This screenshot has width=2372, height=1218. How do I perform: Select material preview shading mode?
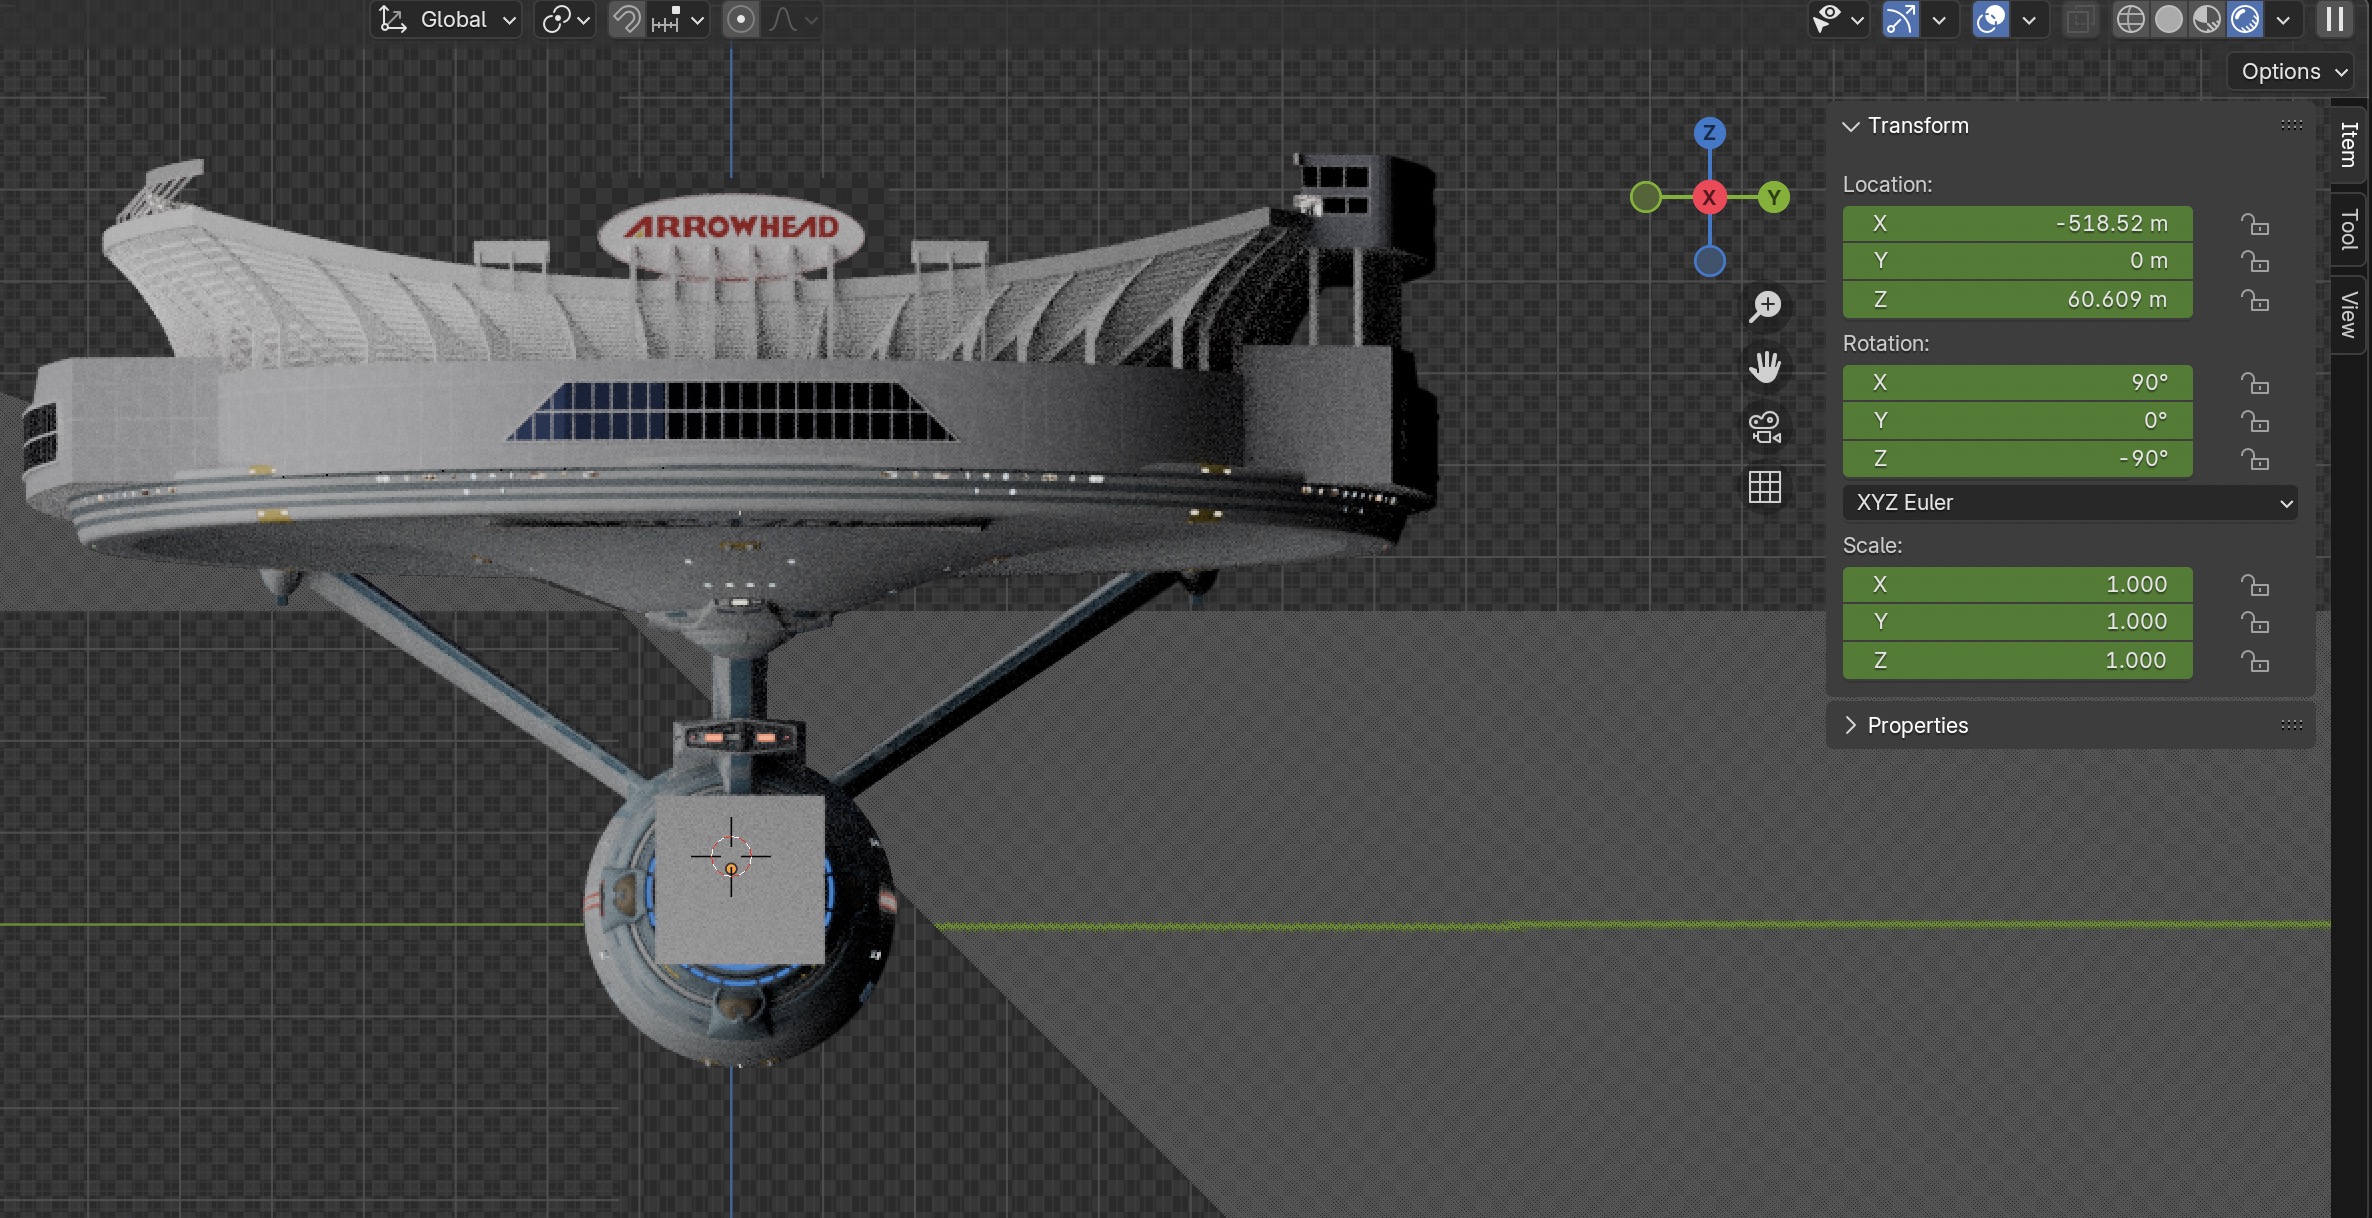pyautogui.click(x=2206, y=19)
